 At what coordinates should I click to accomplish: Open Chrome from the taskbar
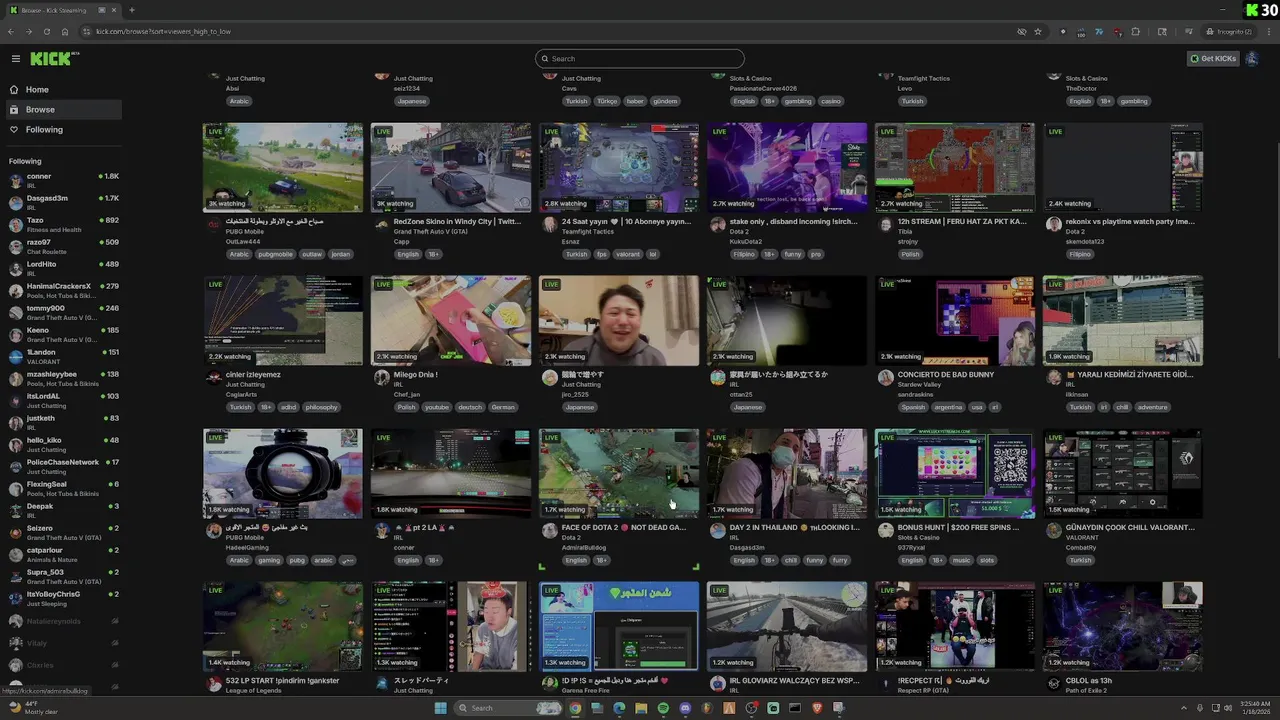[x=575, y=708]
